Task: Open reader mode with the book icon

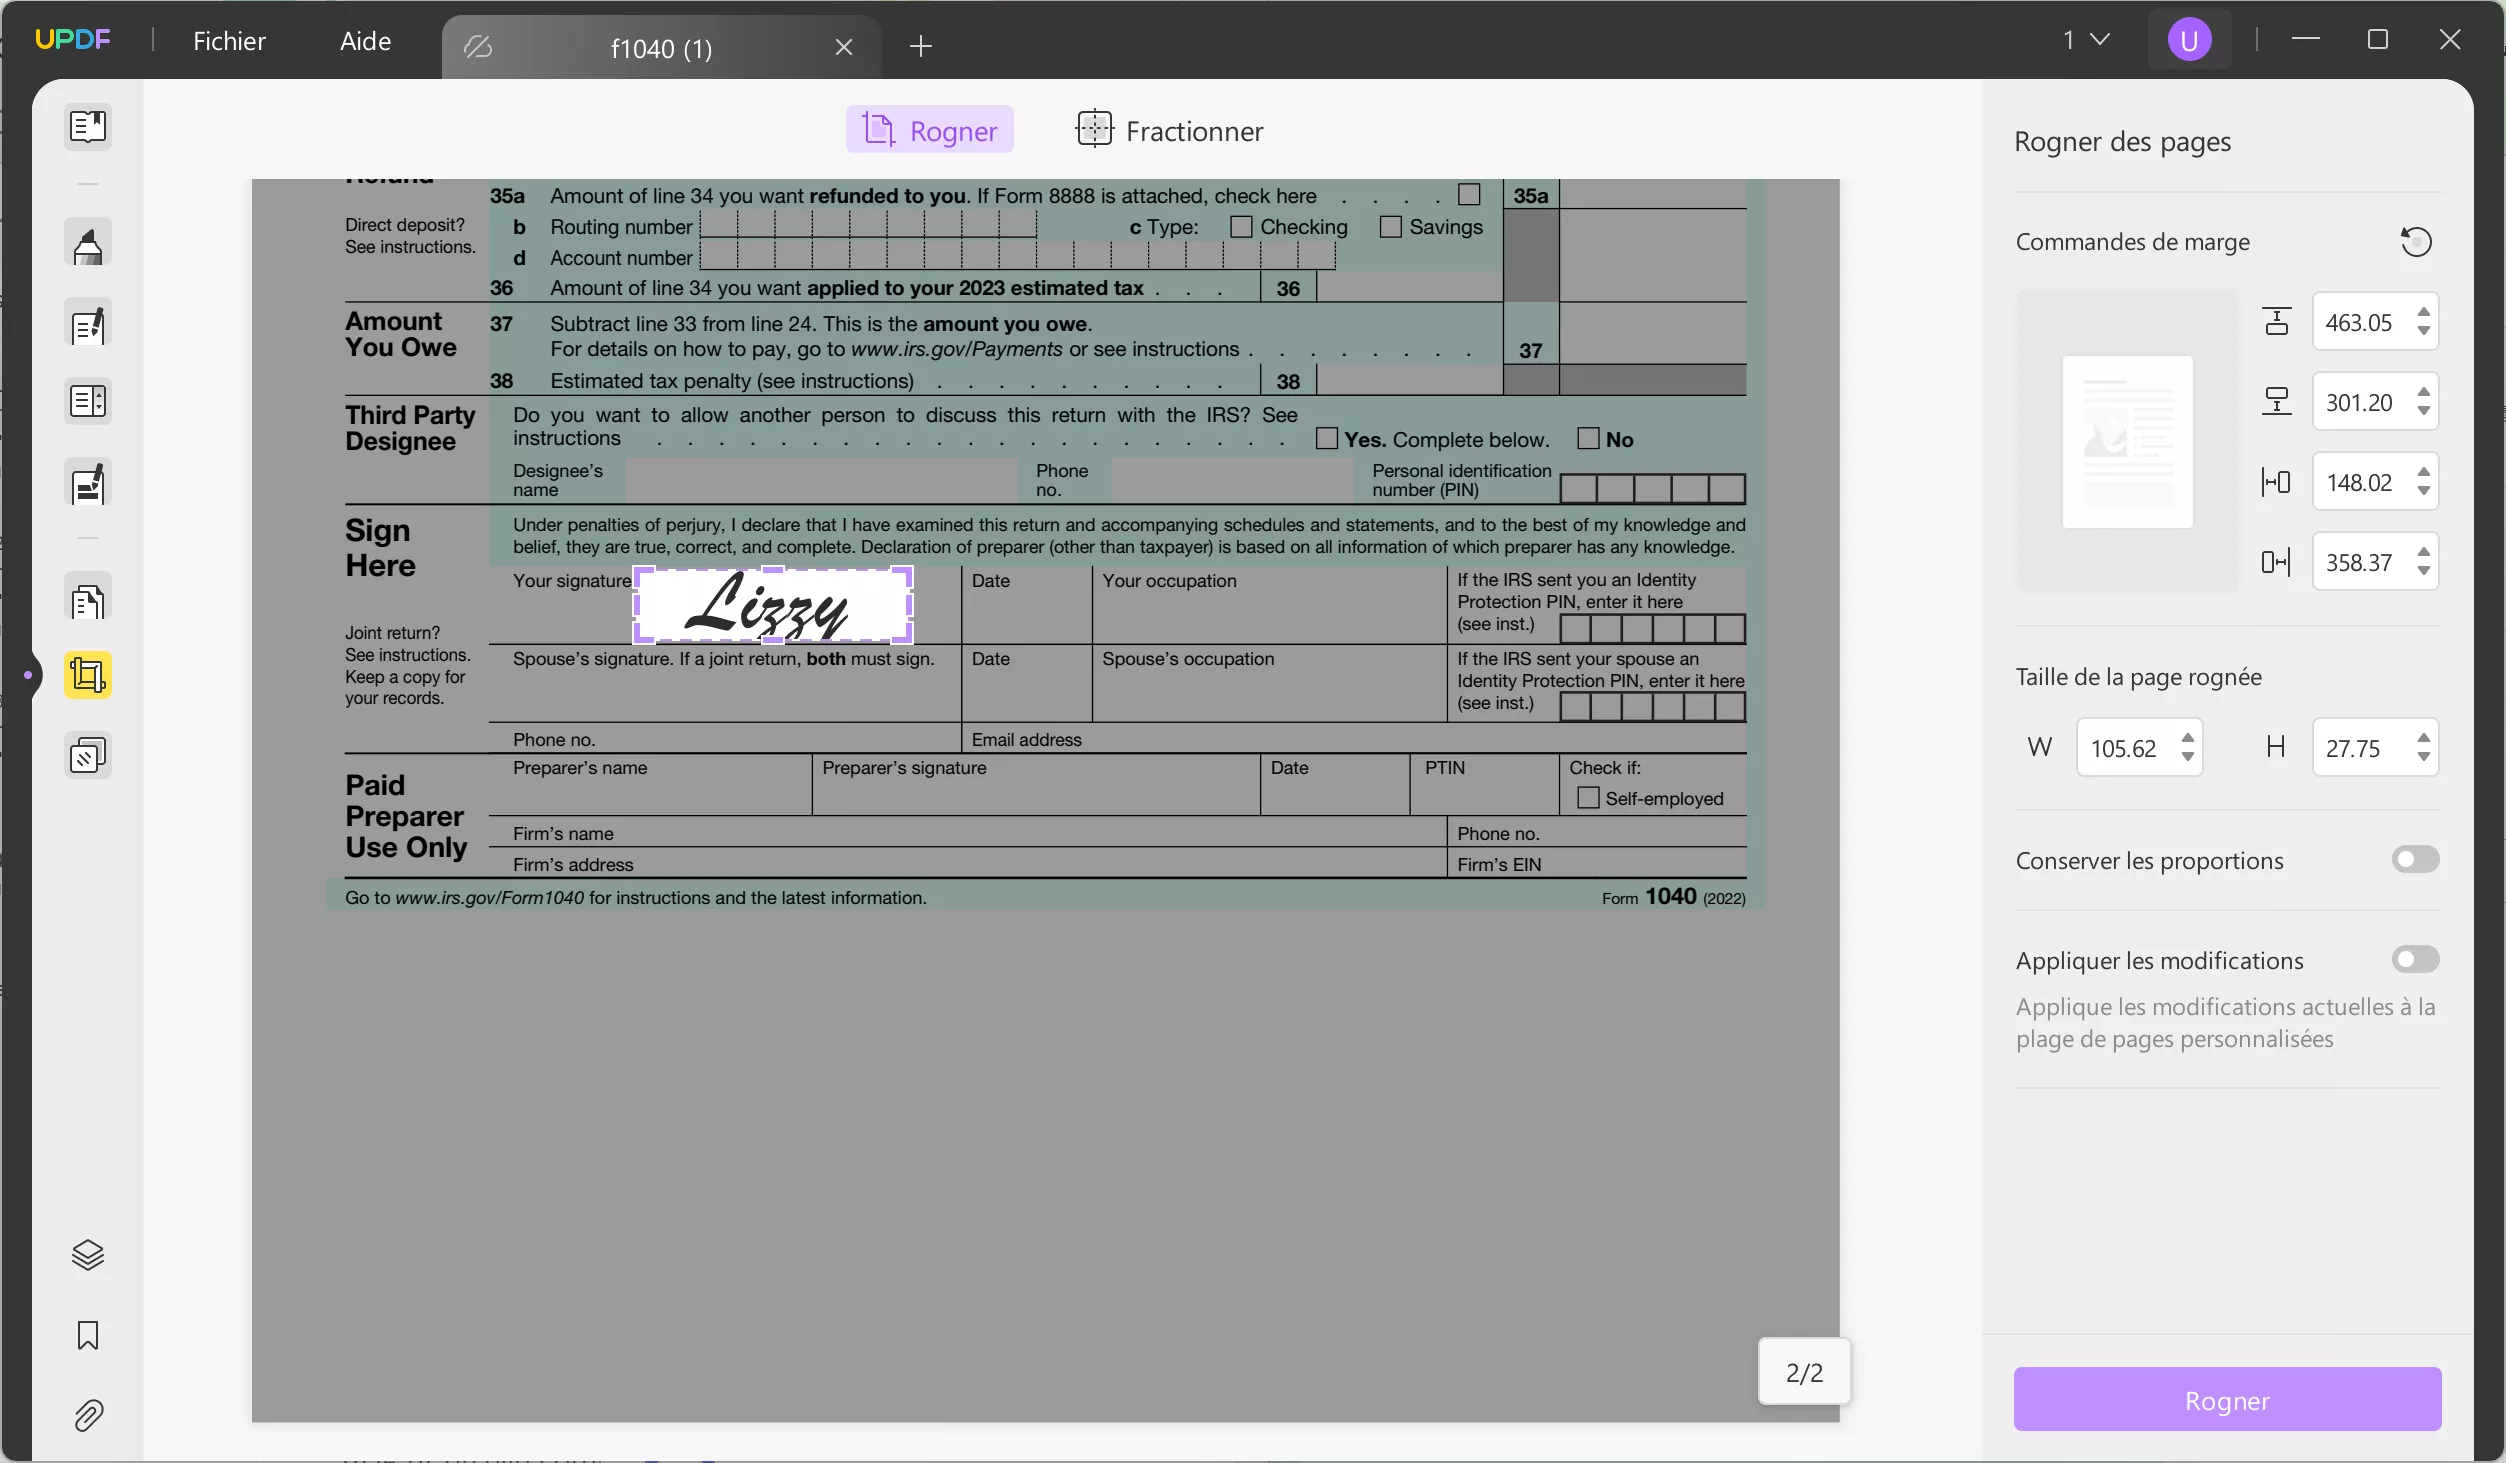Action: pos(88,127)
